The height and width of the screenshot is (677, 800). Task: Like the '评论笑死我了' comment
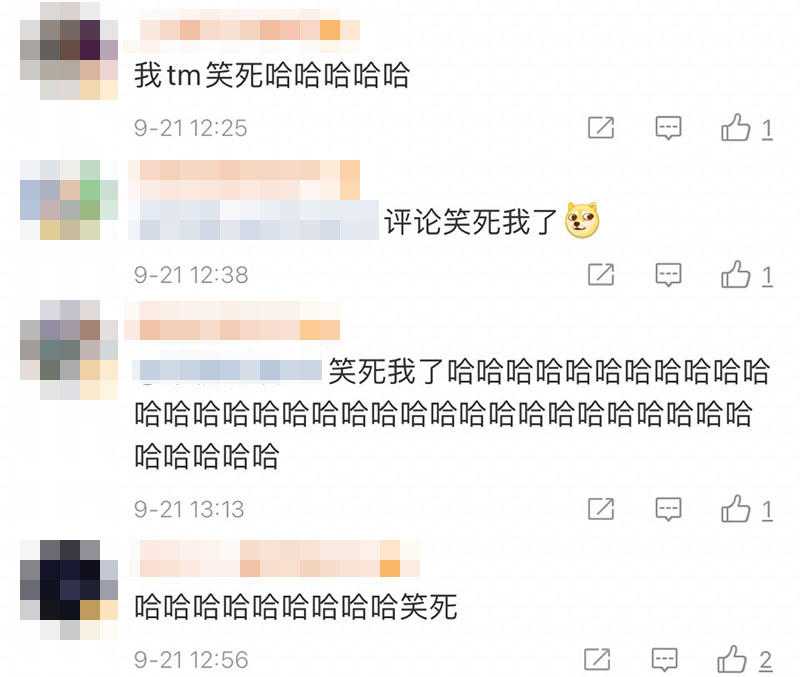pyautogui.click(x=735, y=274)
